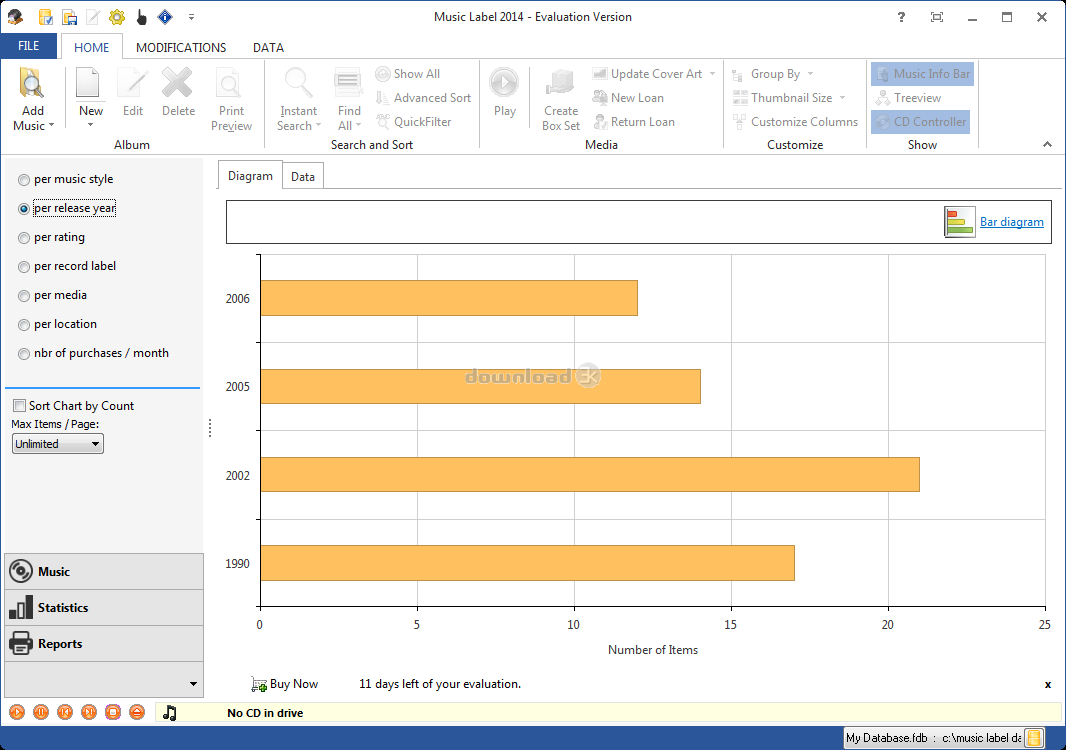This screenshot has height=750, width=1066.
Task: Enable Sort Chart by Count checkbox
Action: [20, 406]
